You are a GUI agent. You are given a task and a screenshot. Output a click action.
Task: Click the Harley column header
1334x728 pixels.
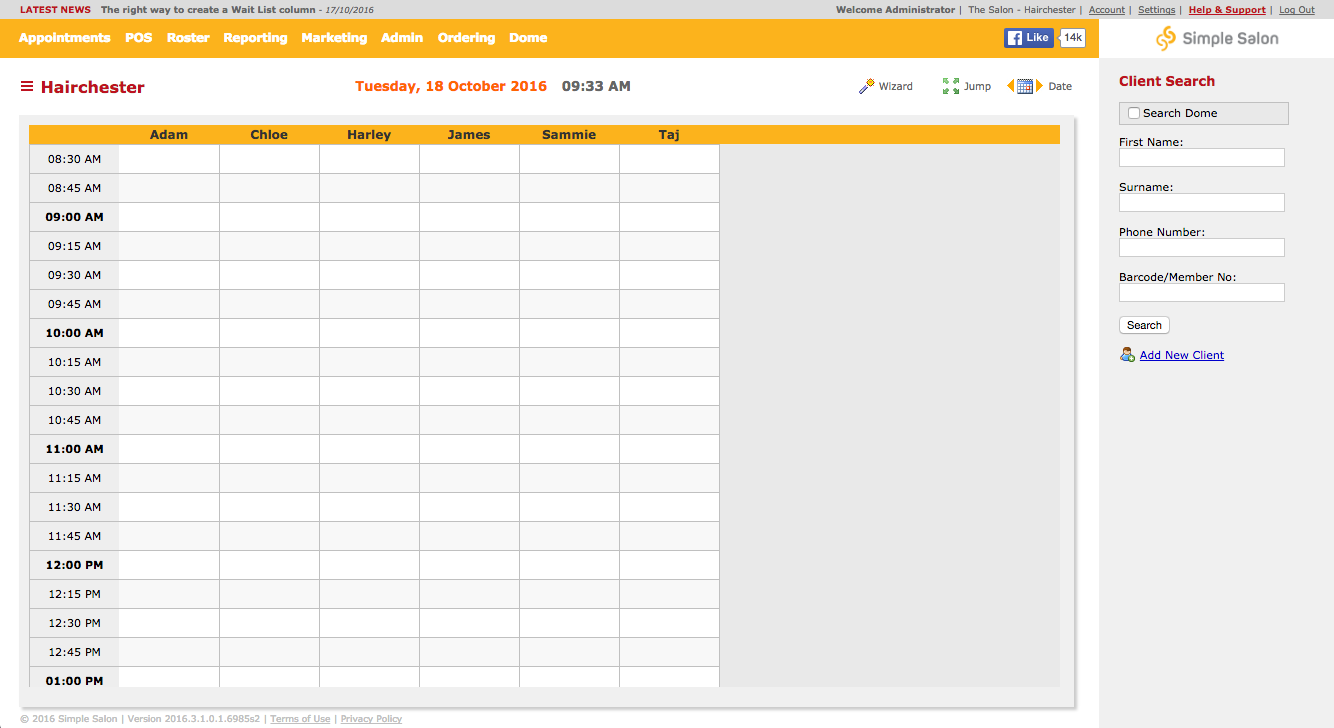click(369, 135)
